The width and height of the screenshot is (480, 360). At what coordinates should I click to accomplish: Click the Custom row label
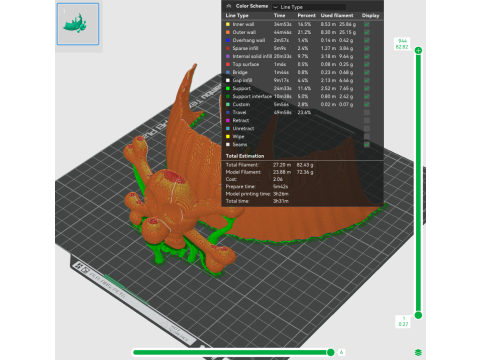pyautogui.click(x=241, y=104)
